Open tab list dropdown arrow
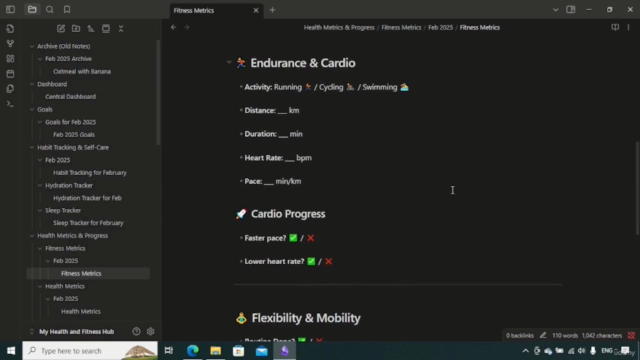 click(556, 10)
